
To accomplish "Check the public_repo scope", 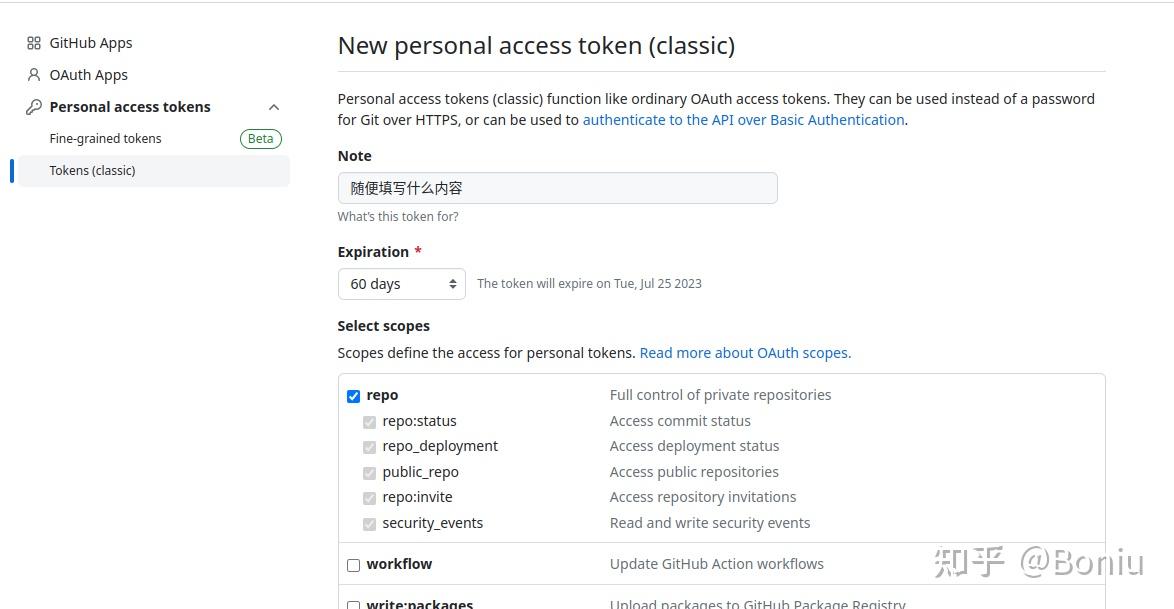I will (x=370, y=472).
